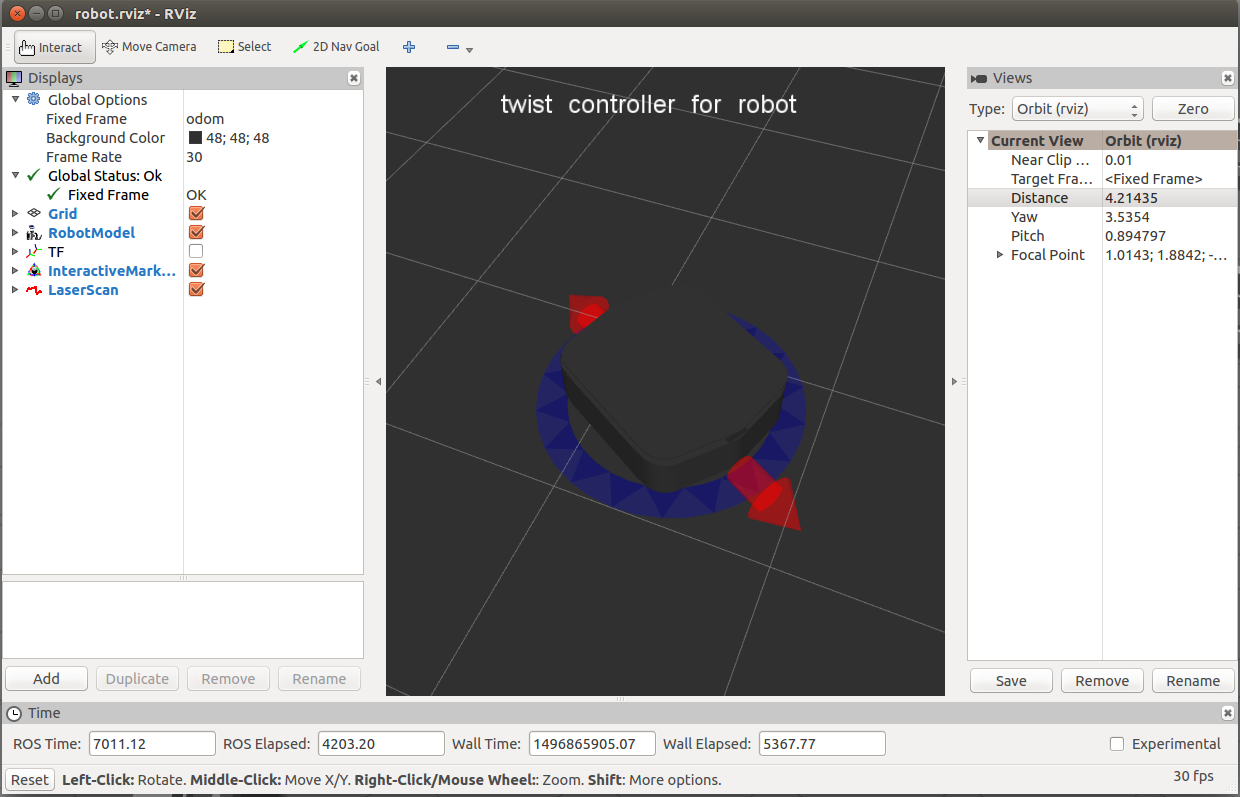Click the Add display button
The image size is (1240, 797).
click(46, 679)
